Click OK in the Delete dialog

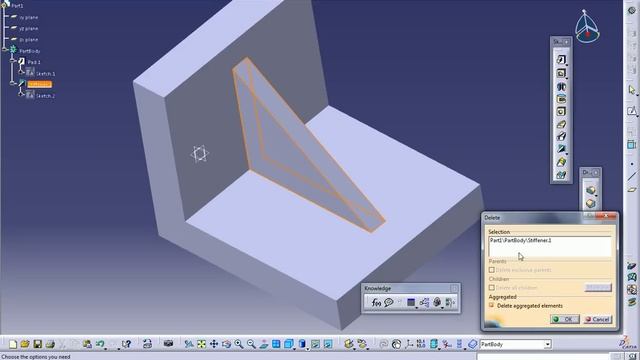564,319
